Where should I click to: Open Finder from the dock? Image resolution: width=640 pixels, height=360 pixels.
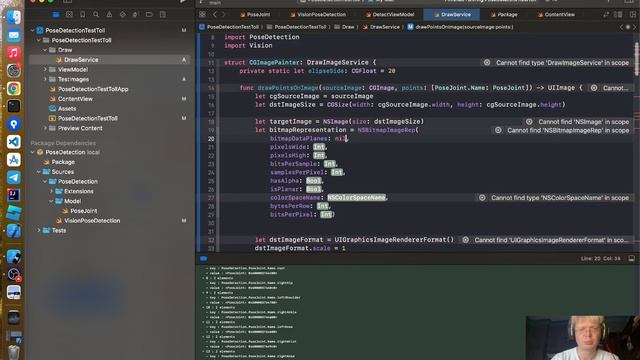point(13,17)
